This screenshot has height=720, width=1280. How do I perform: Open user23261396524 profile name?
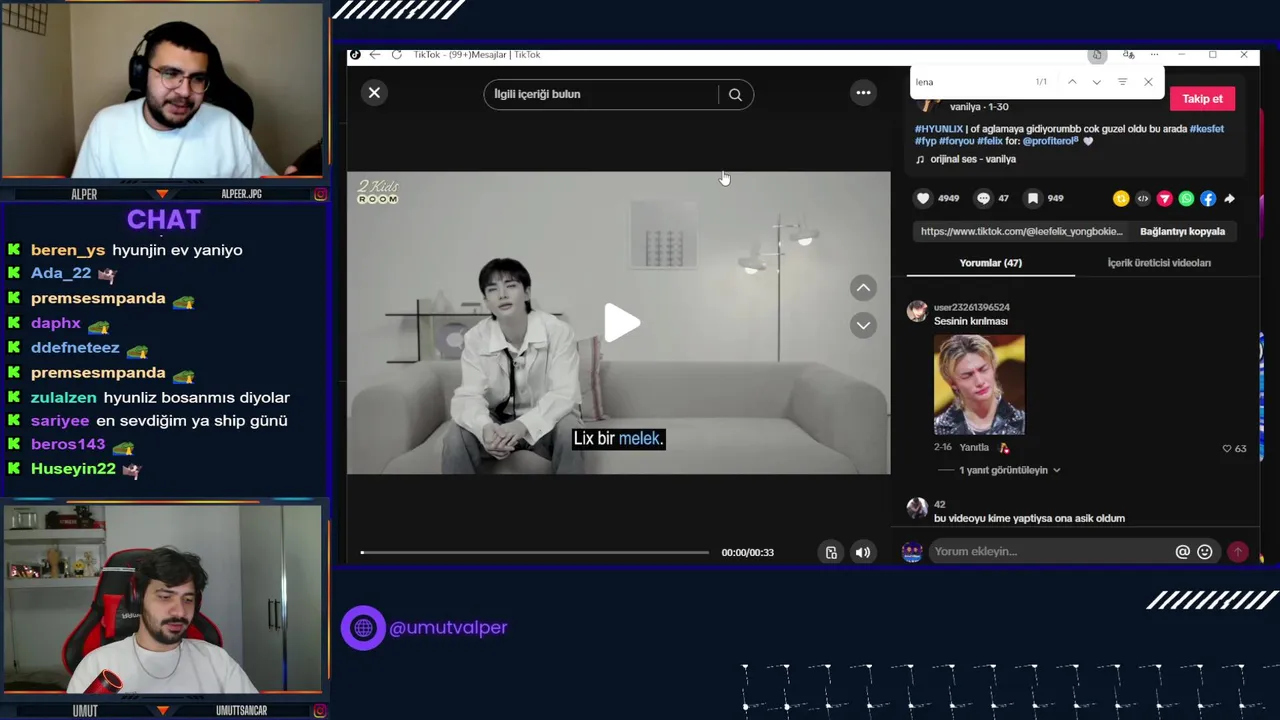(x=971, y=307)
